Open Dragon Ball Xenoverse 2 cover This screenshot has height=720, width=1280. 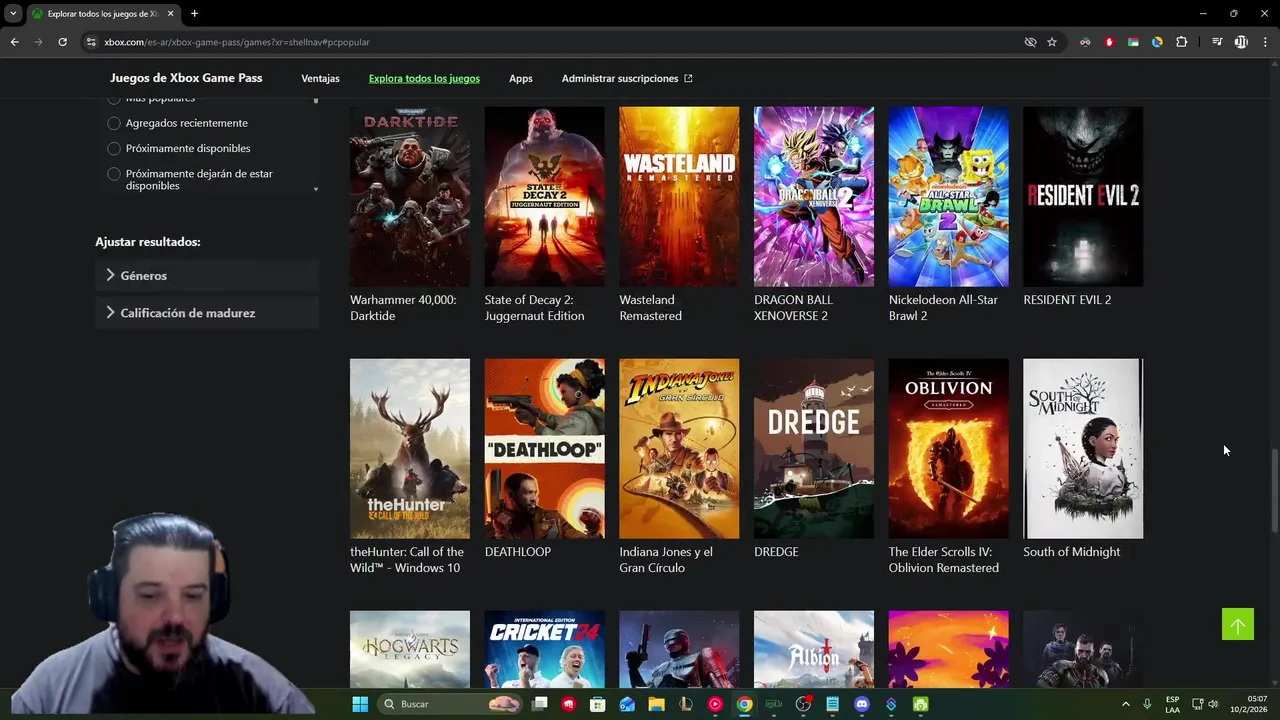(814, 197)
